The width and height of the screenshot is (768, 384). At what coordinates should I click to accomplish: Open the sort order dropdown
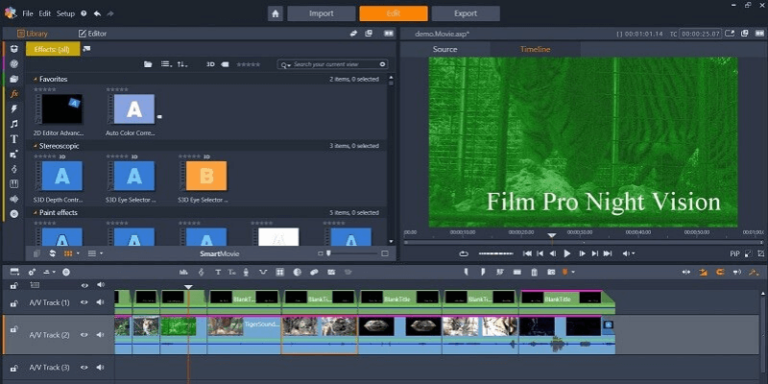[182, 64]
